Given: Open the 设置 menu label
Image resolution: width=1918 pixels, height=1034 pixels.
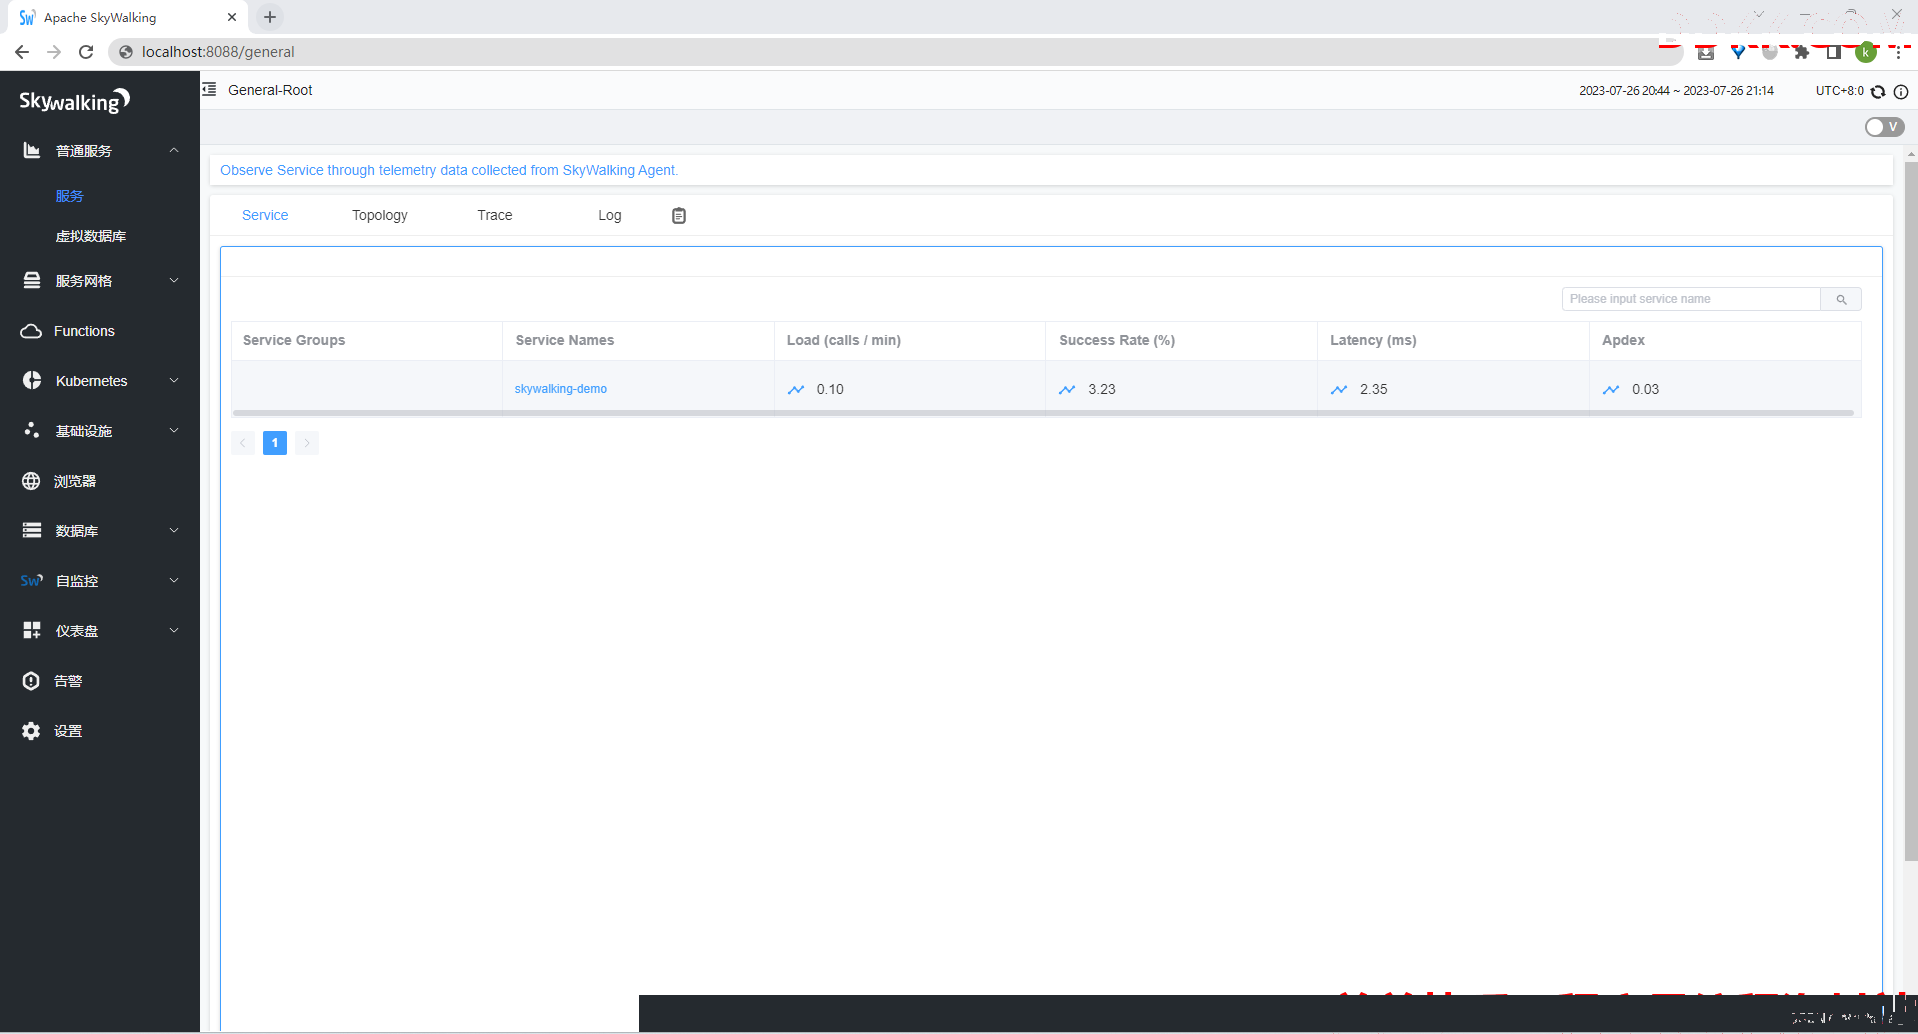Looking at the screenshot, I should pos(68,731).
